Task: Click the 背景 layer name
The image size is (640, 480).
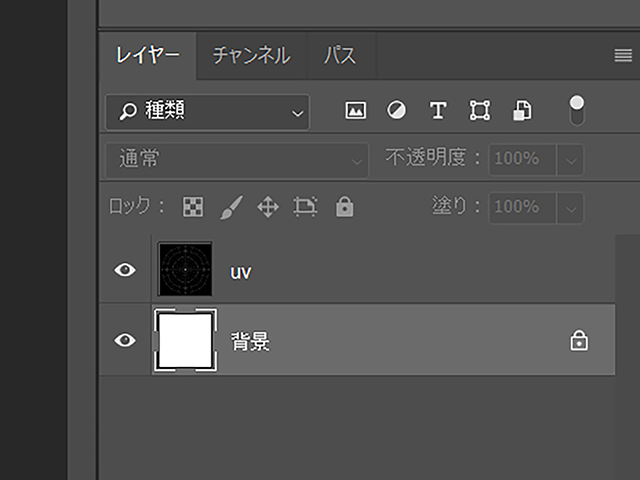Action: pos(250,342)
